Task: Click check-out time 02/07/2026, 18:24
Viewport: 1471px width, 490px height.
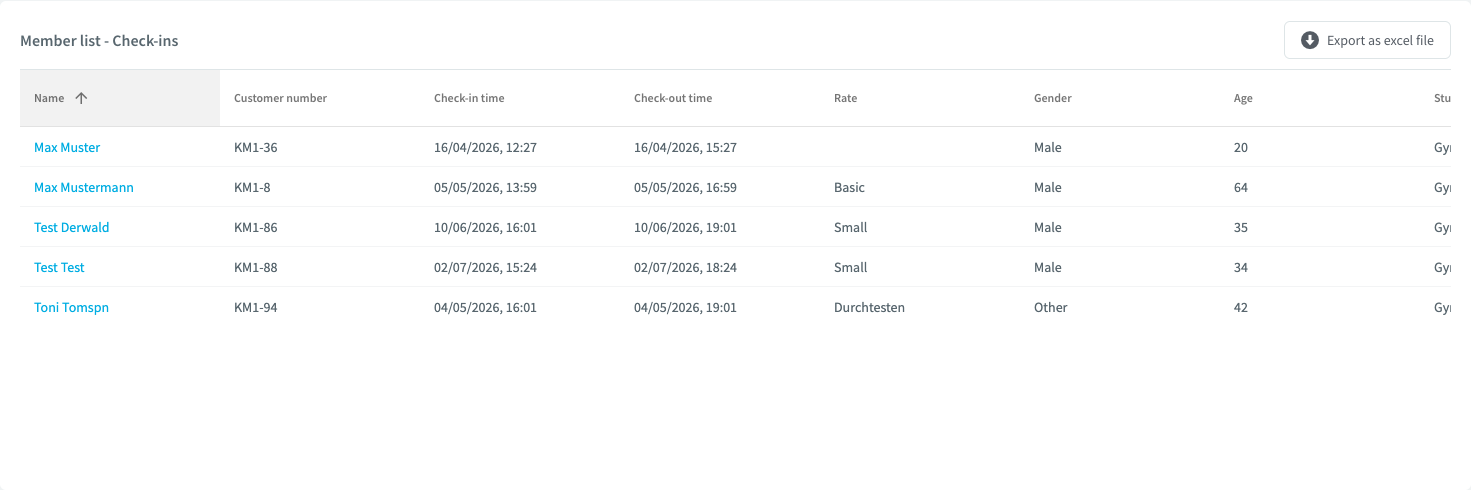Action: tap(685, 267)
